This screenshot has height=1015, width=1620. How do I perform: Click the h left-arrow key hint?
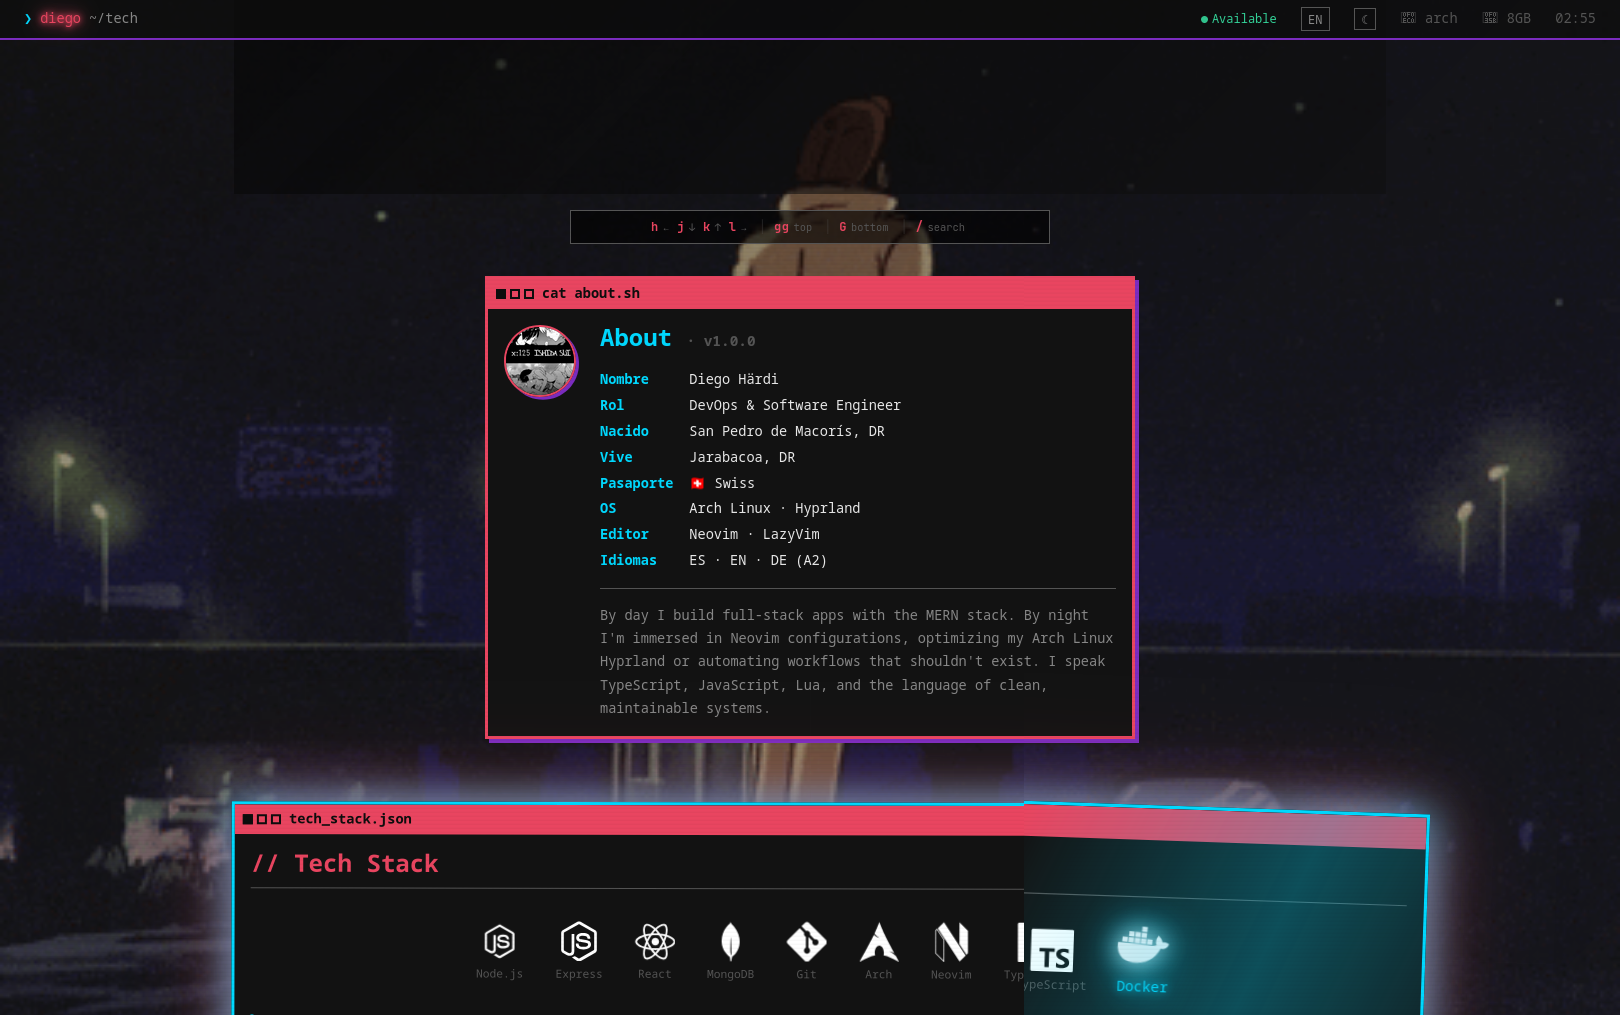pyautogui.click(x=659, y=227)
